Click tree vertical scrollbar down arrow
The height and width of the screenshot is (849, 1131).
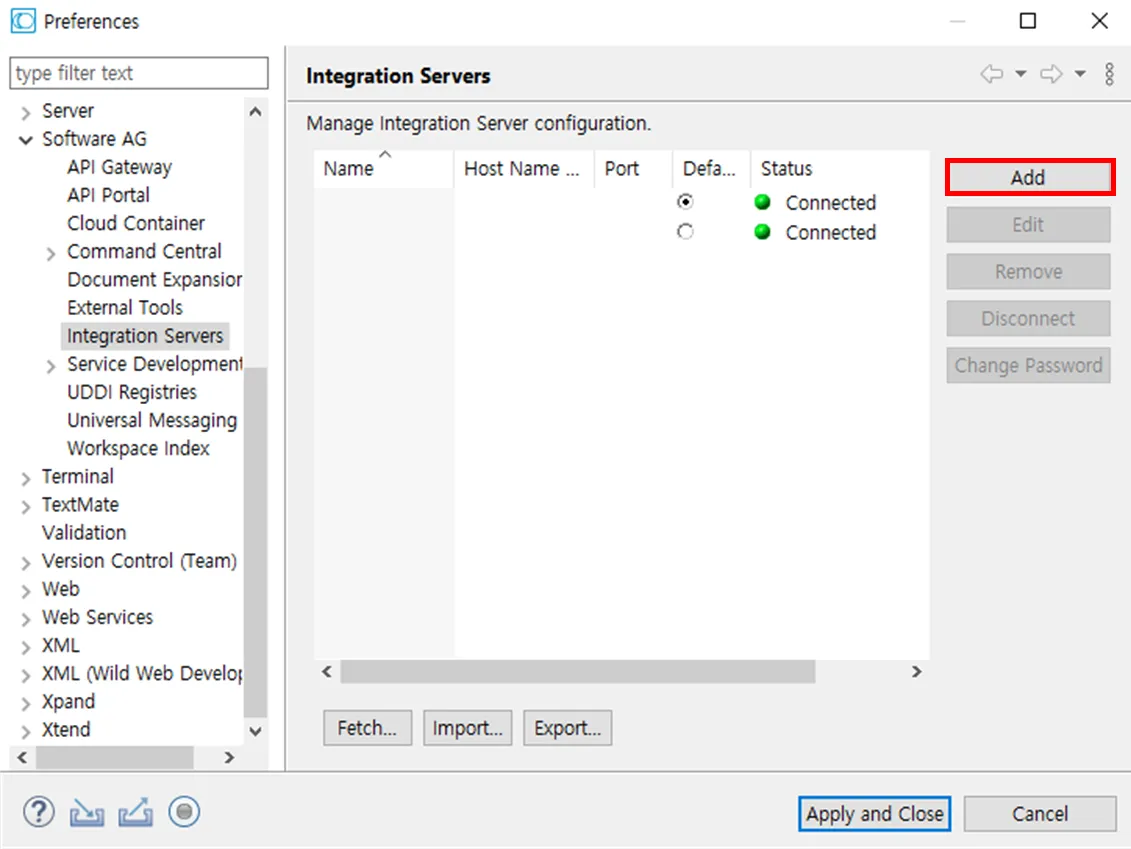point(255,731)
